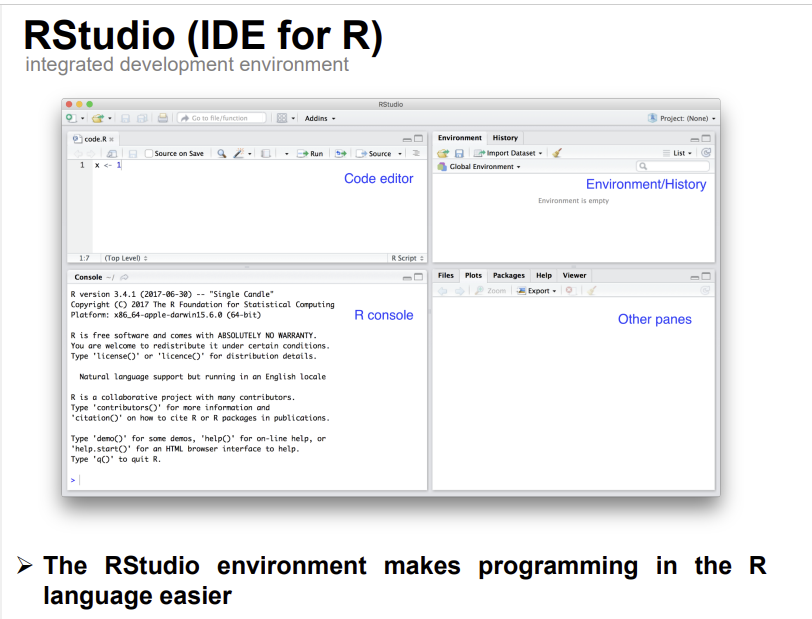Click the environment search field

(673, 166)
